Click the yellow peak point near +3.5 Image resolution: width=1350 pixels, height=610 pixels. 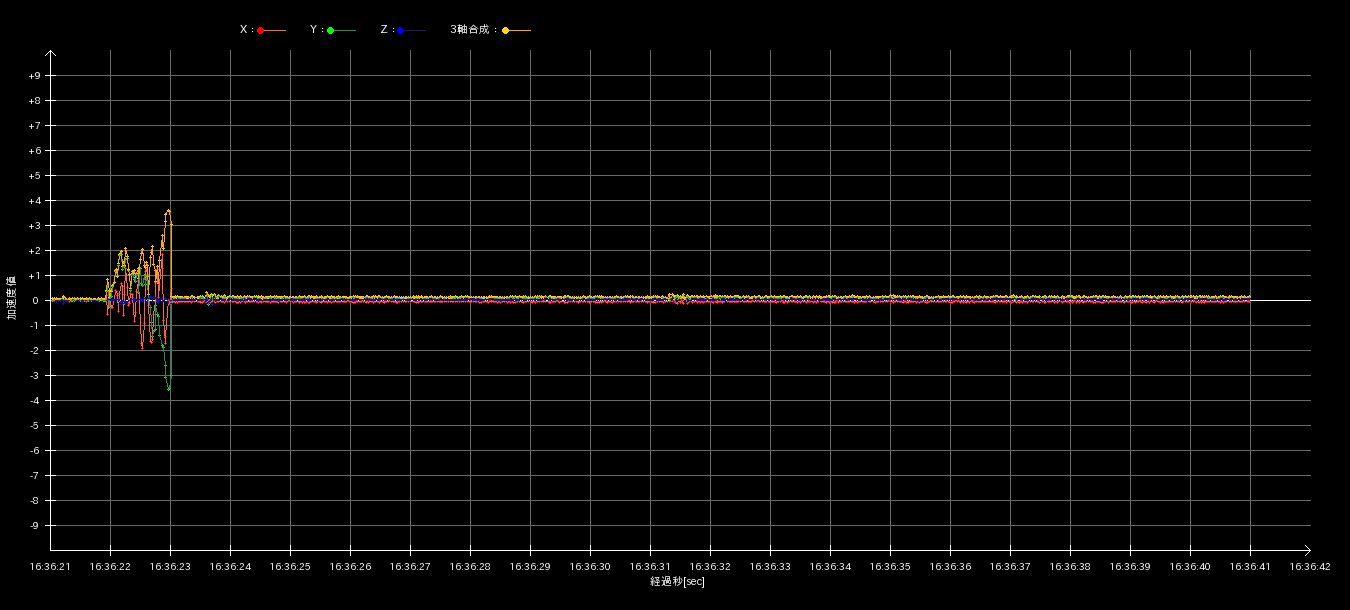point(168,211)
